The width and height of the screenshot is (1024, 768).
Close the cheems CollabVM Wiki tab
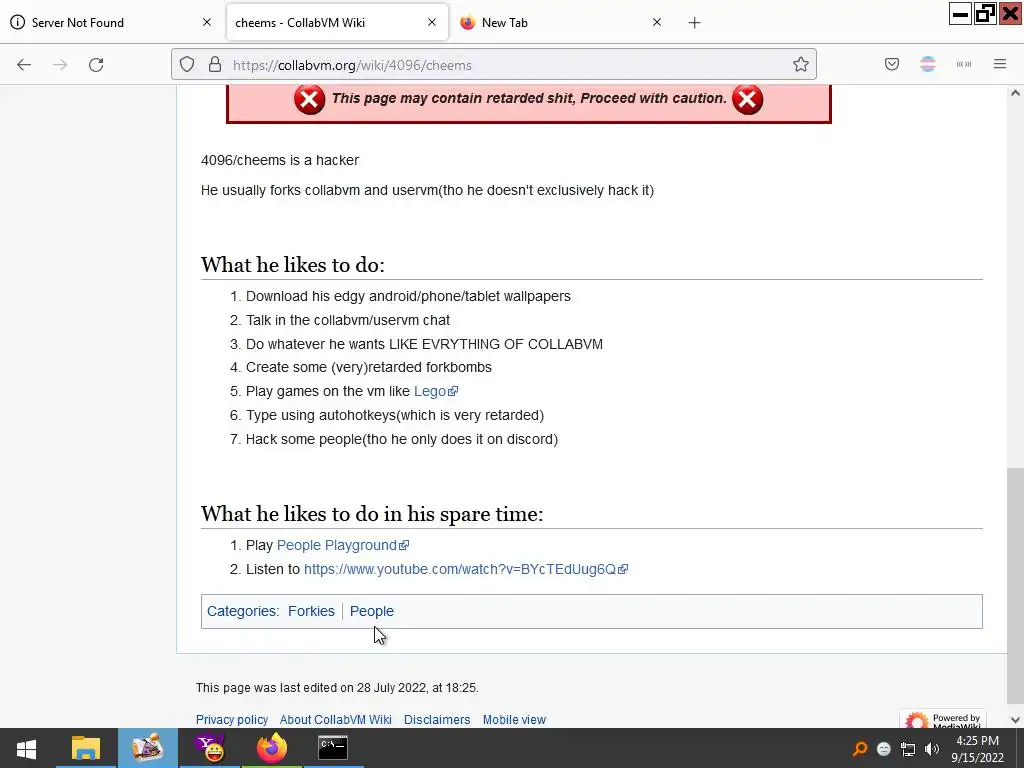pyautogui.click(x=432, y=22)
